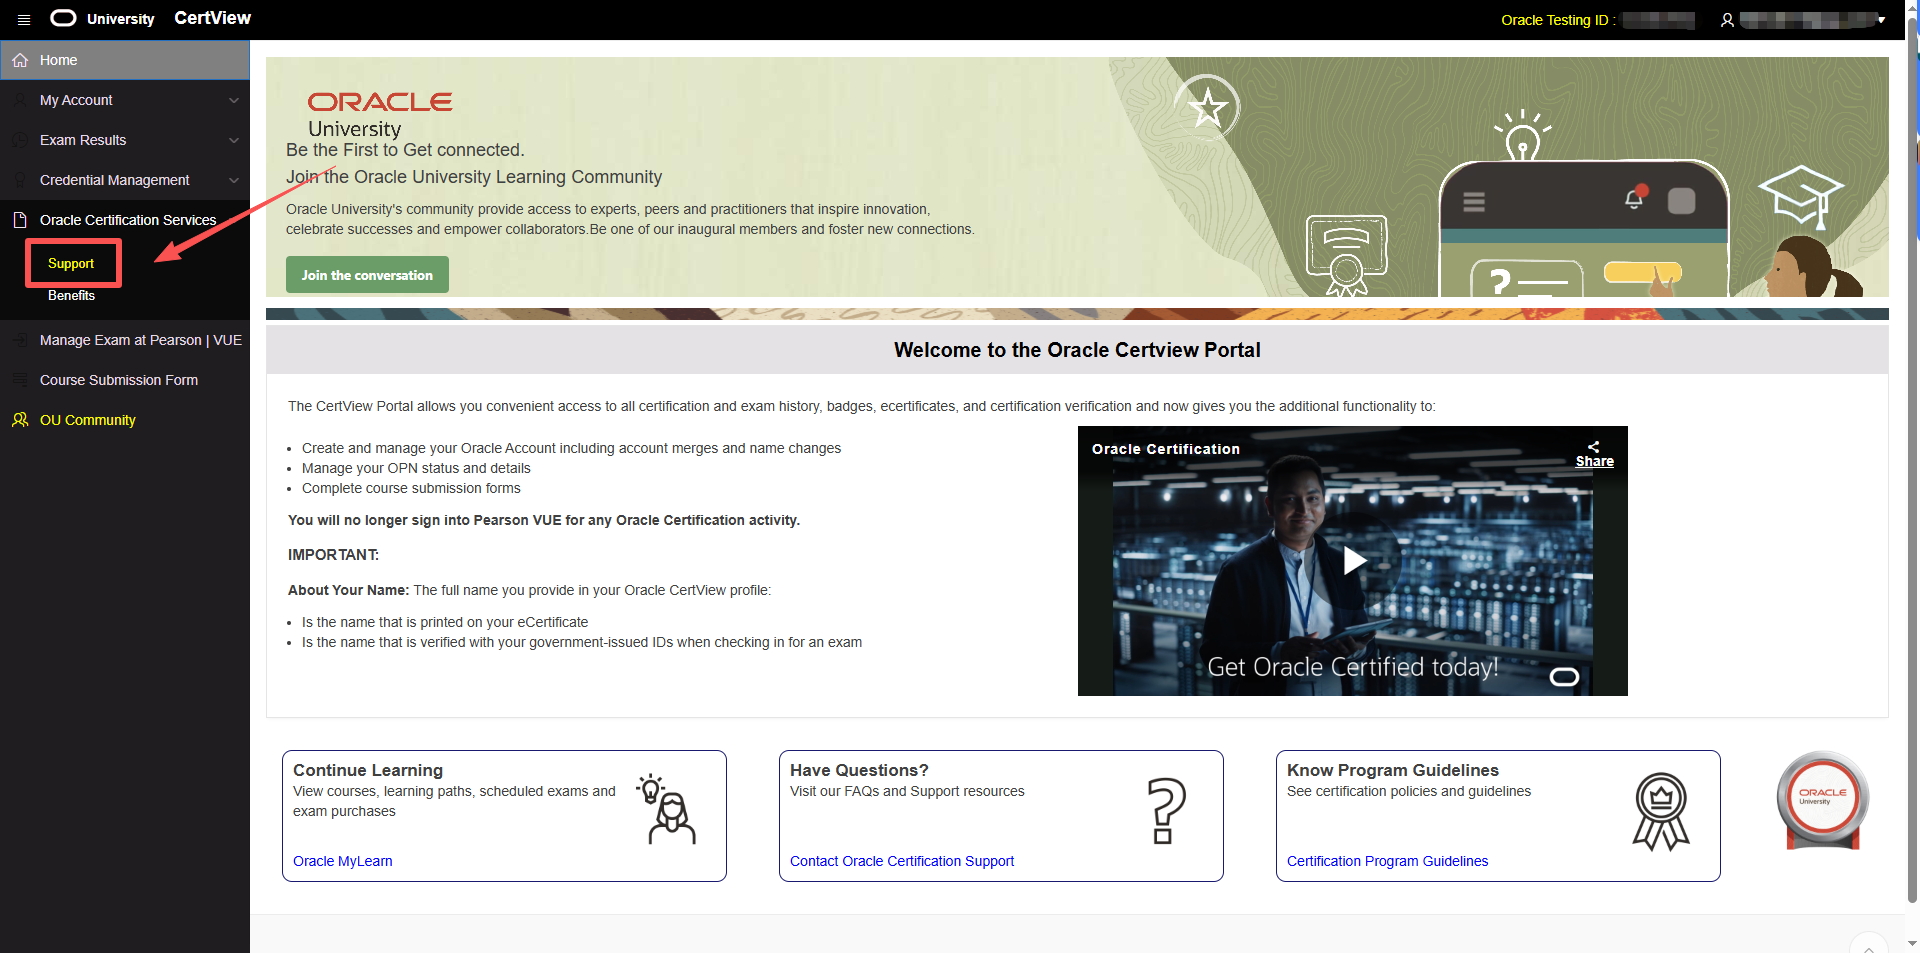This screenshot has height=953, width=1920.
Task: Go to Home in the sidebar
Action: point(125,60)
